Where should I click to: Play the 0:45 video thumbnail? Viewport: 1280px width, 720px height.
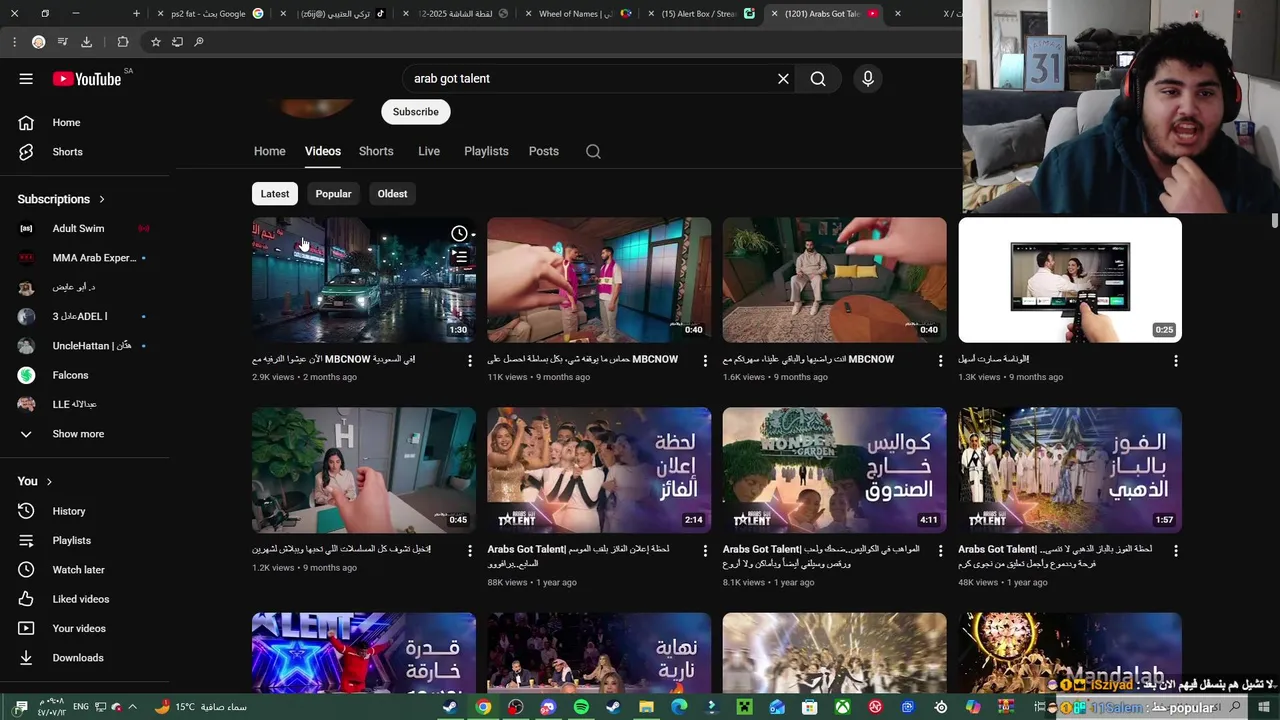364,470
